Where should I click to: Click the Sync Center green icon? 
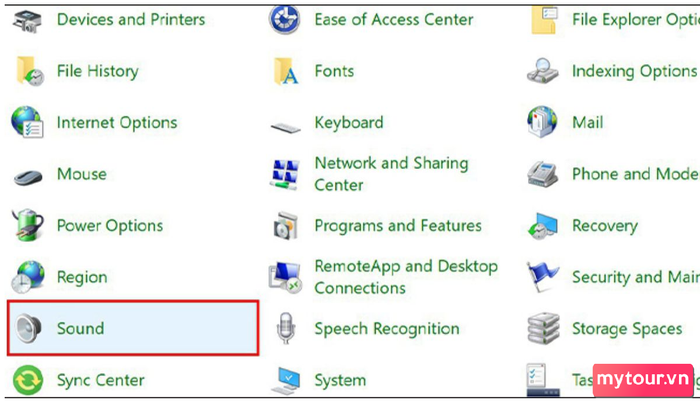[28, 380]
